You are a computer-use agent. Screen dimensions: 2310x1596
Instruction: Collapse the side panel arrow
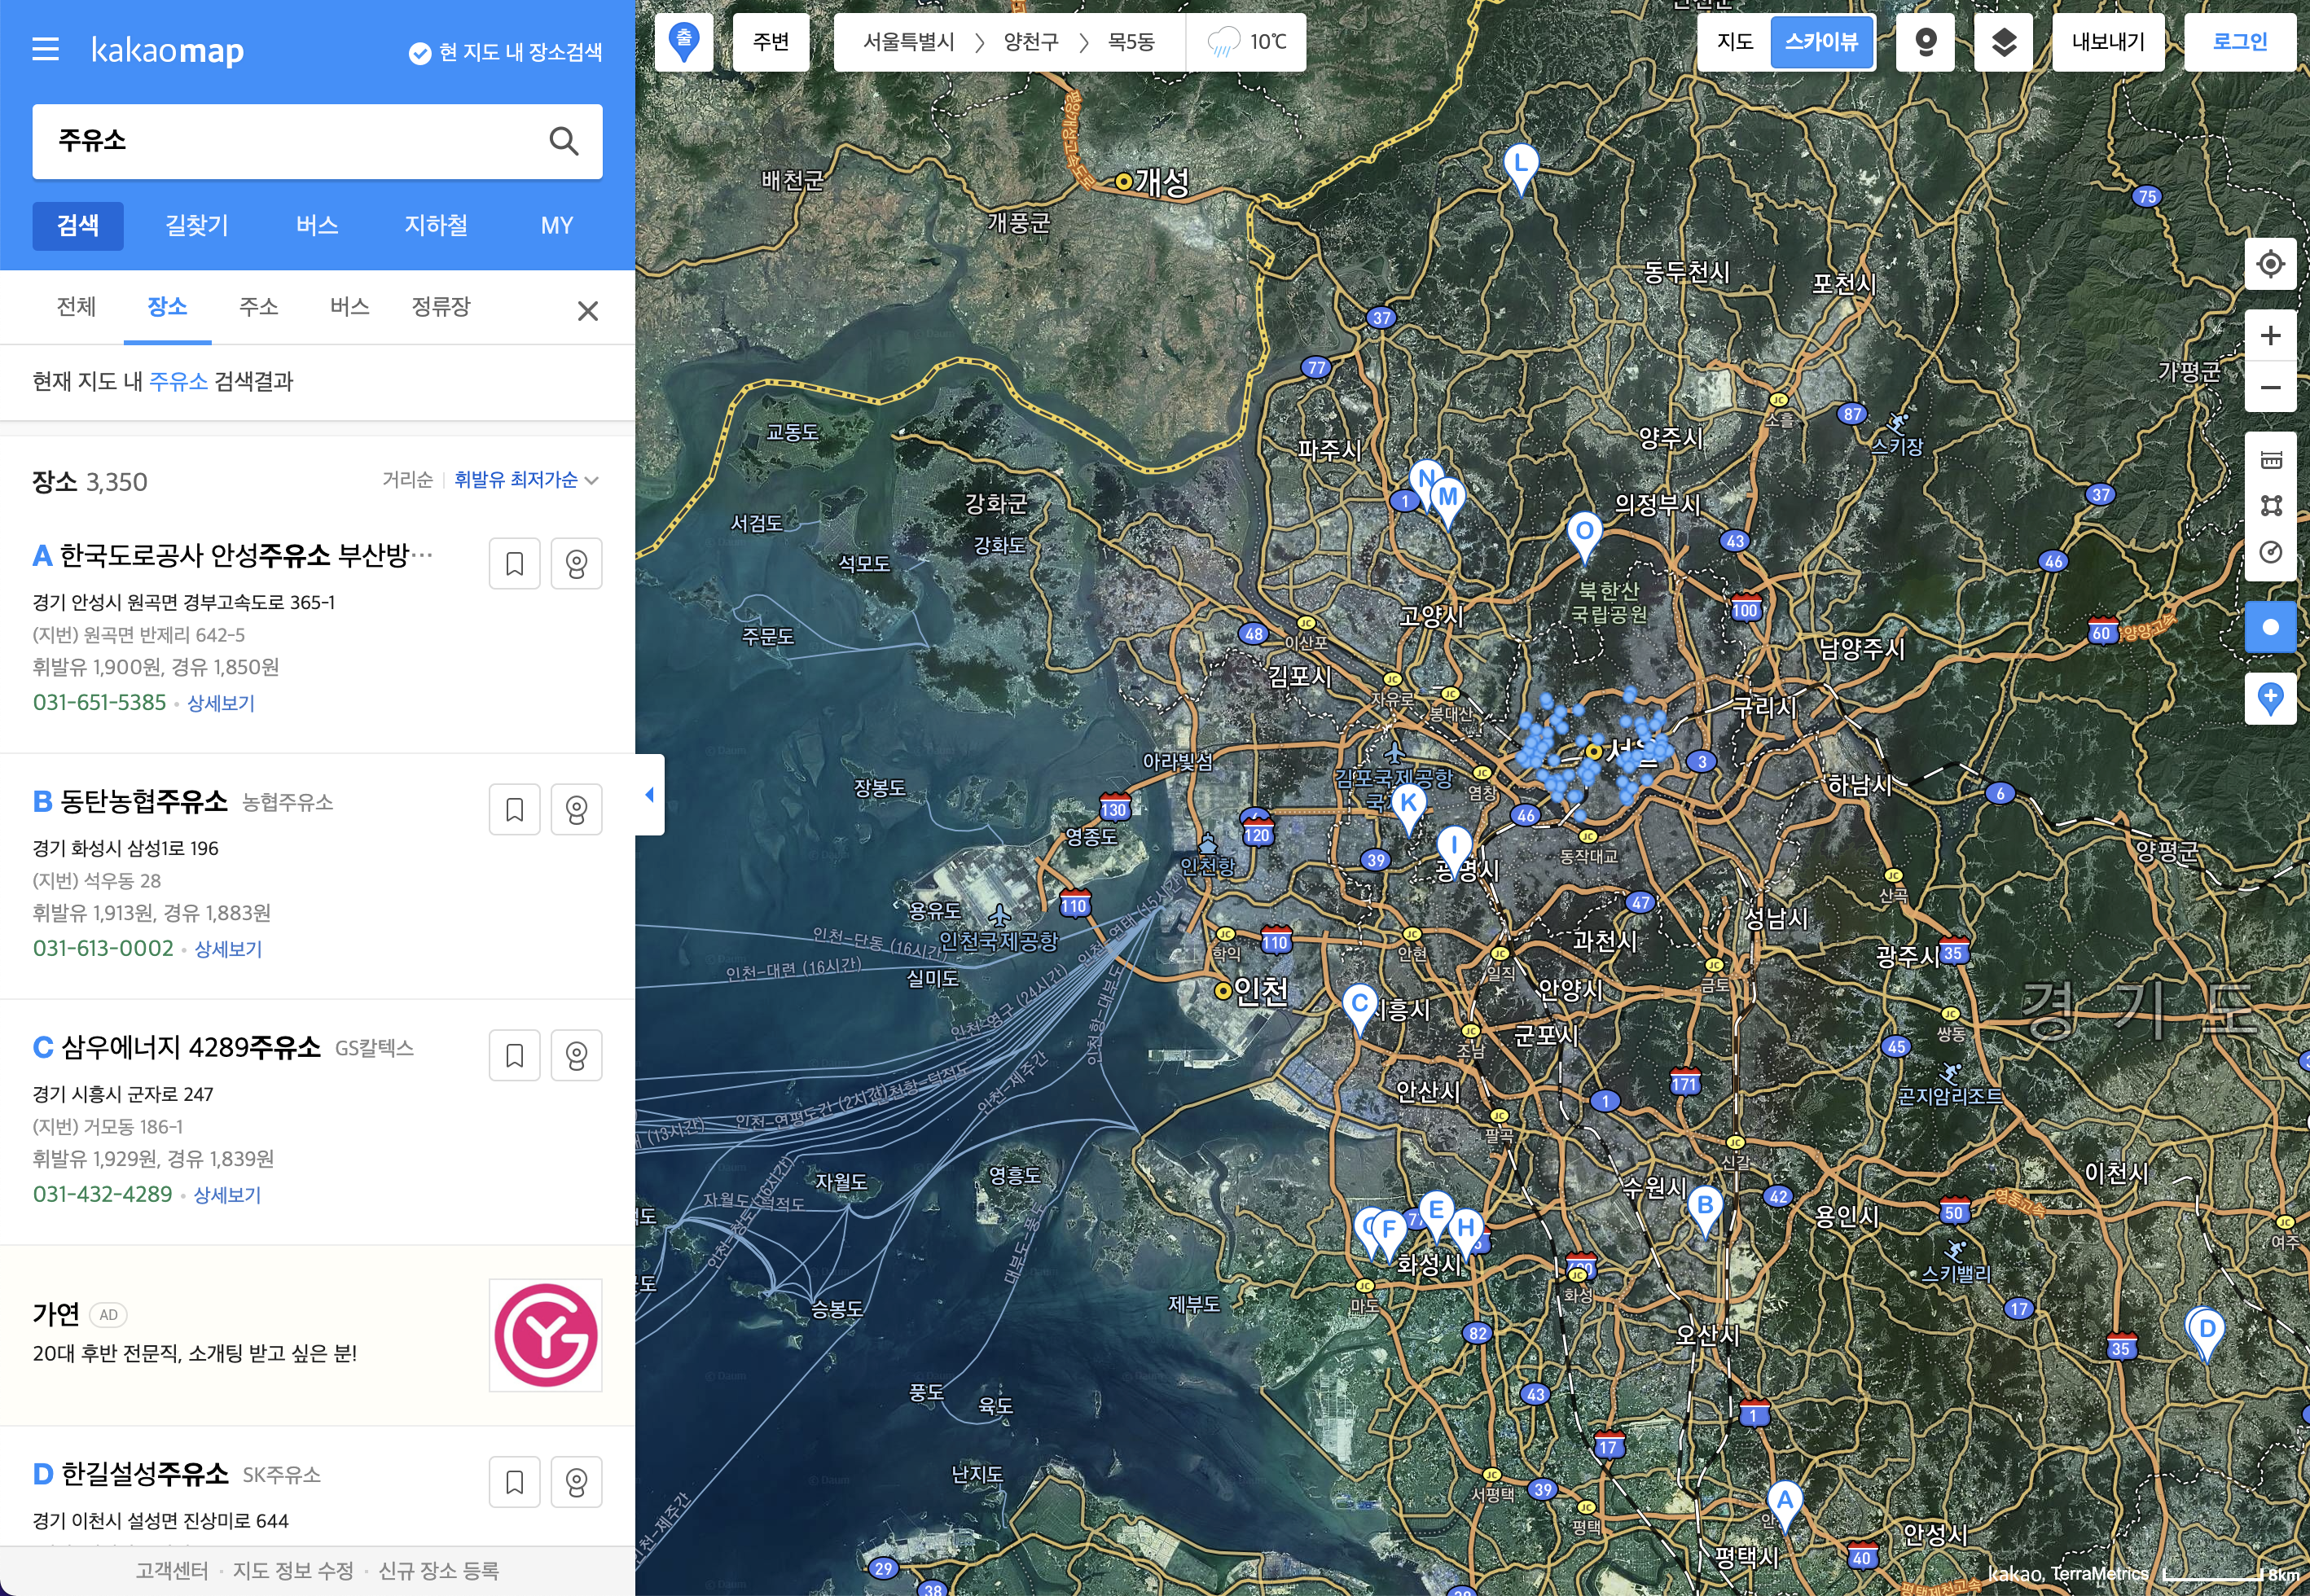649,794
